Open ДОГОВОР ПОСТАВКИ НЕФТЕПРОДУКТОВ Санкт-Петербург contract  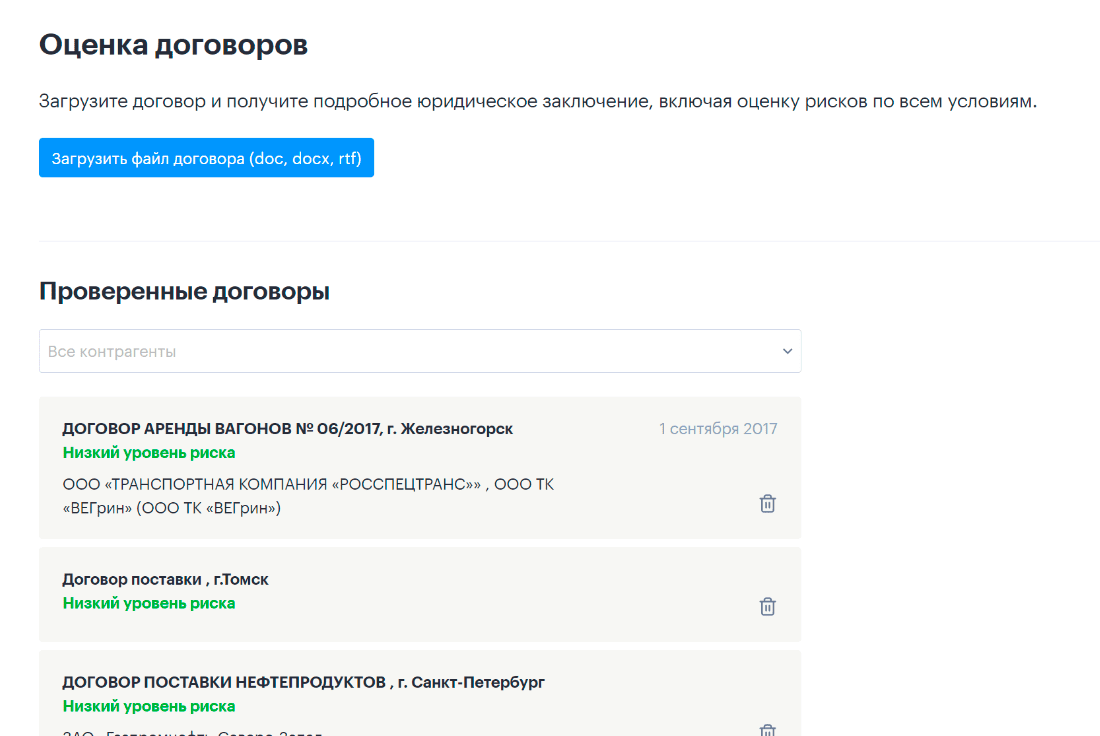point(303,682)
